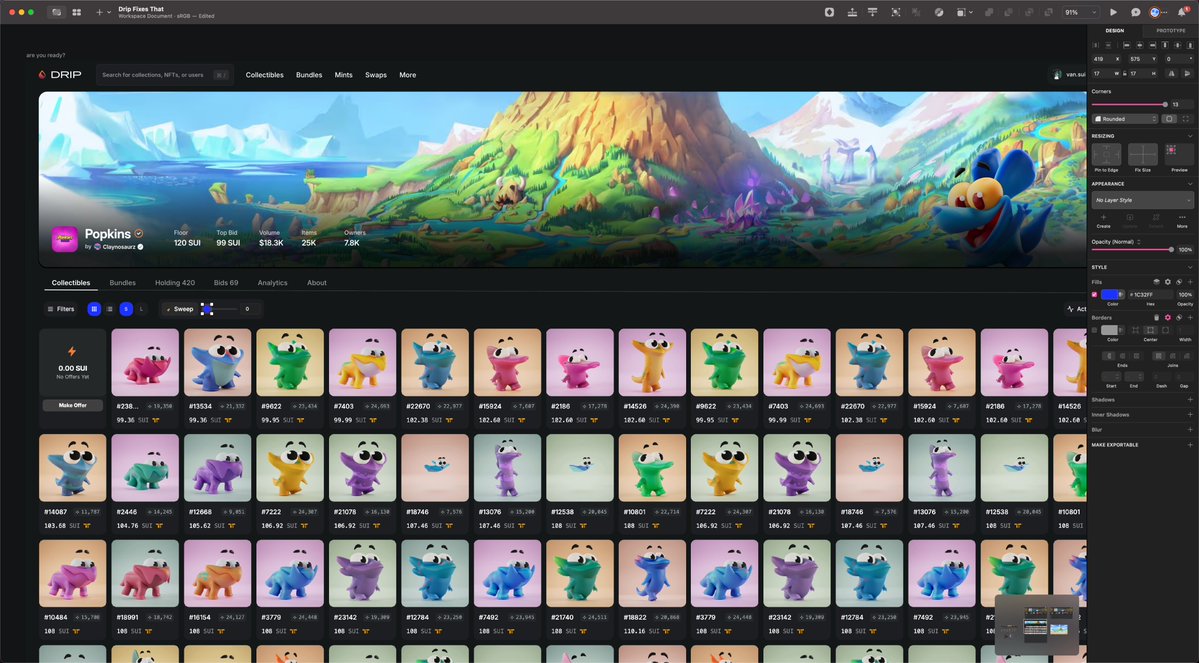
Task: Click the Filters button
Action: (60, 309)
